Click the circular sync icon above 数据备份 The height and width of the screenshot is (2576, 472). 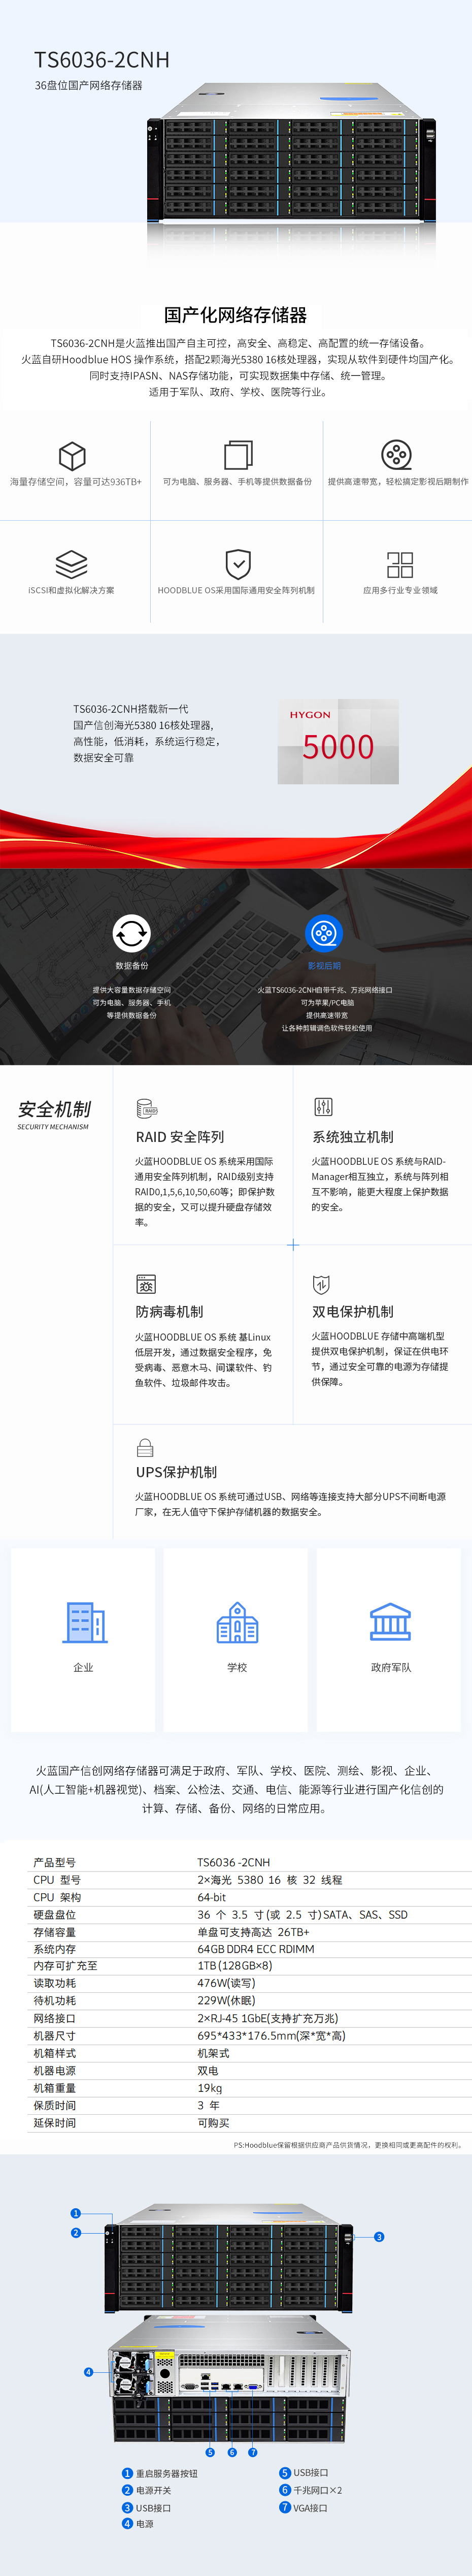(x=131, y=933)
